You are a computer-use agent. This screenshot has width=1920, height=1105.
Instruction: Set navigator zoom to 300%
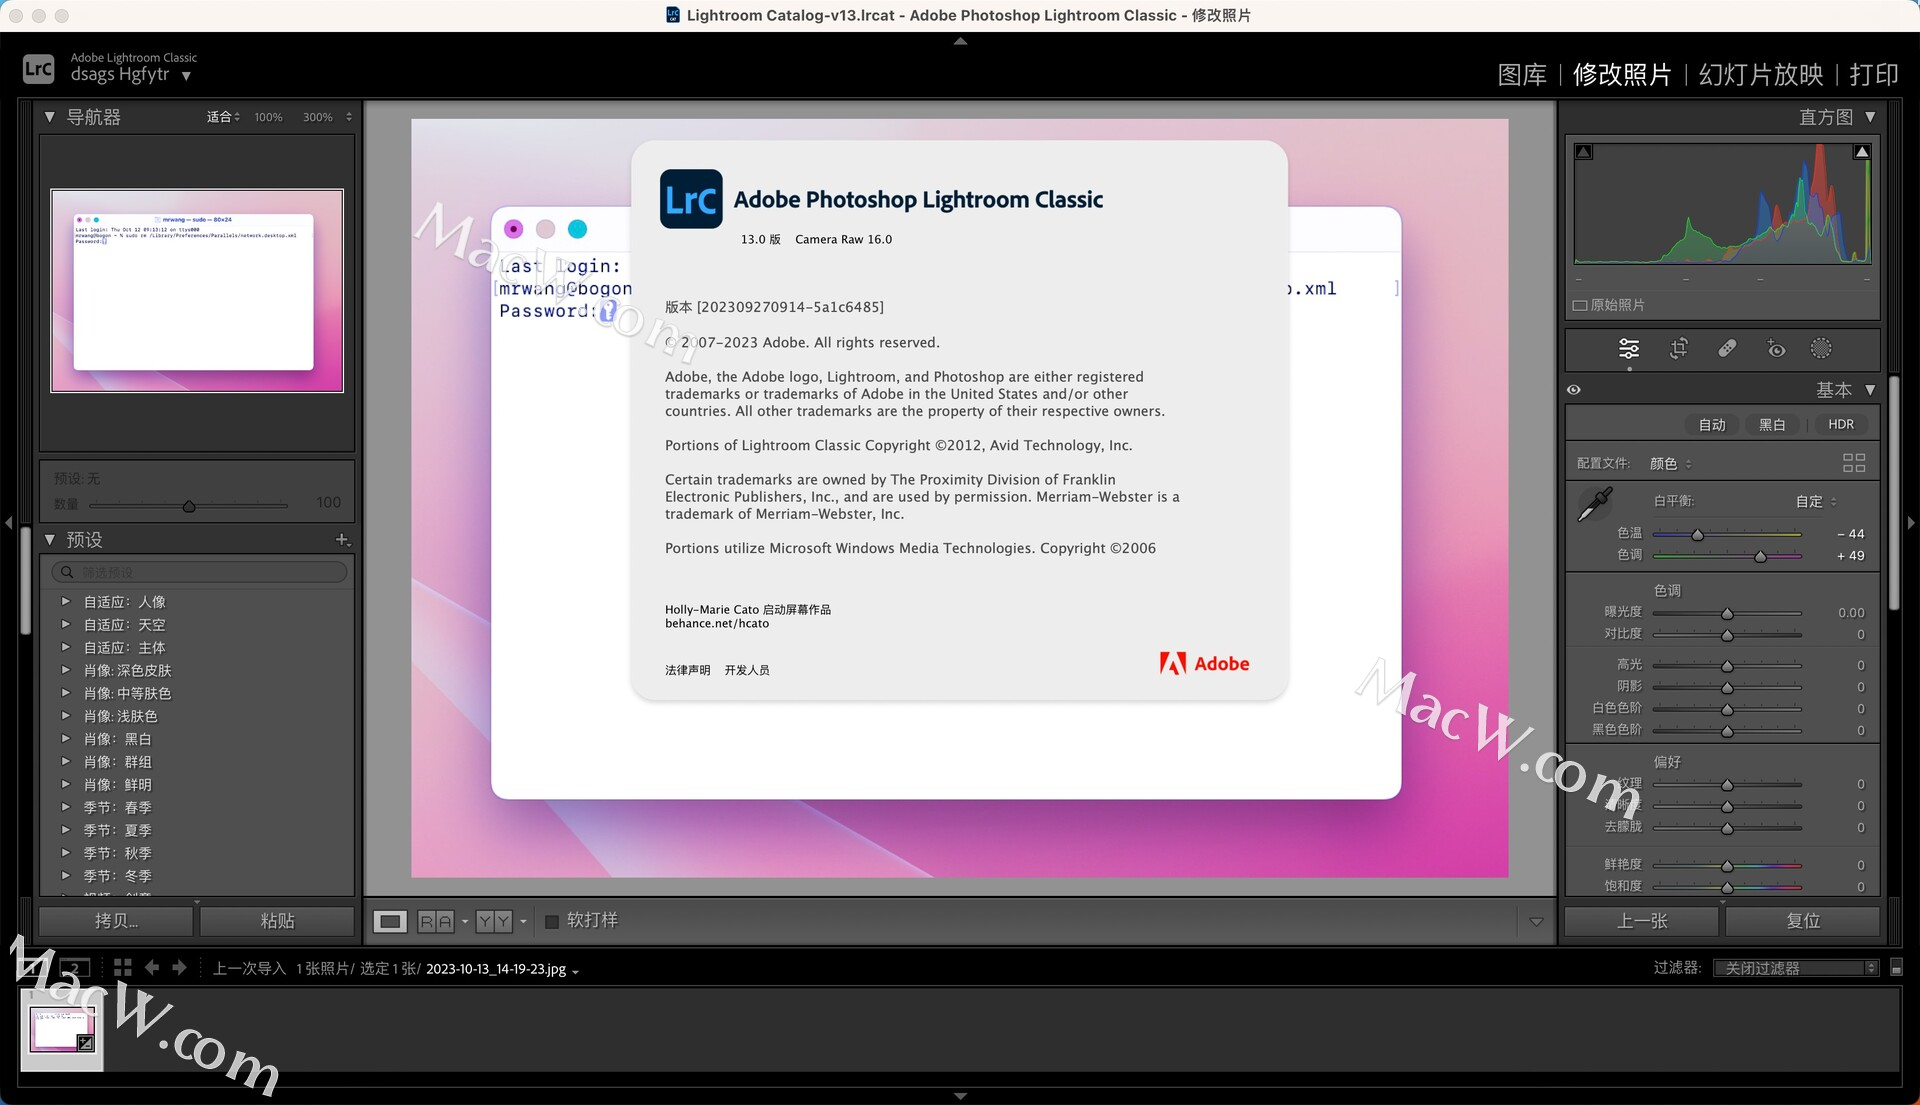click(x=318, y=117)
